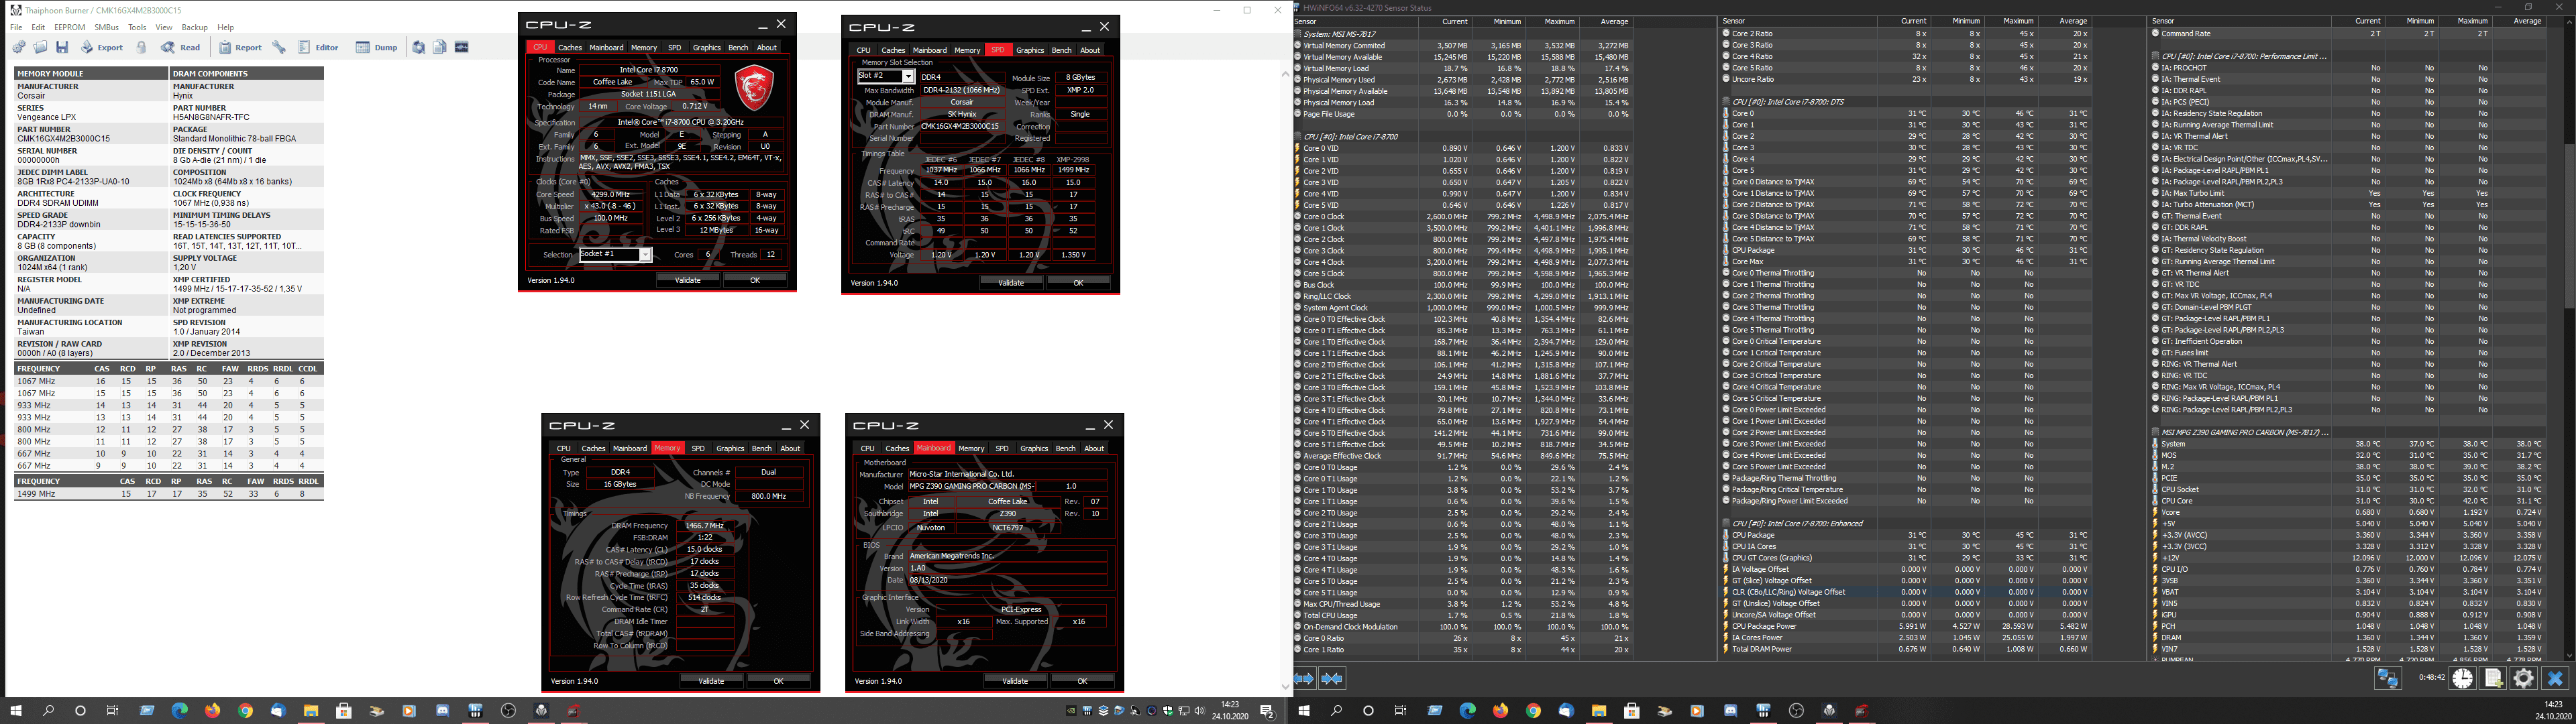Click the volume speaker icon in system tray

click(1199, 712)
